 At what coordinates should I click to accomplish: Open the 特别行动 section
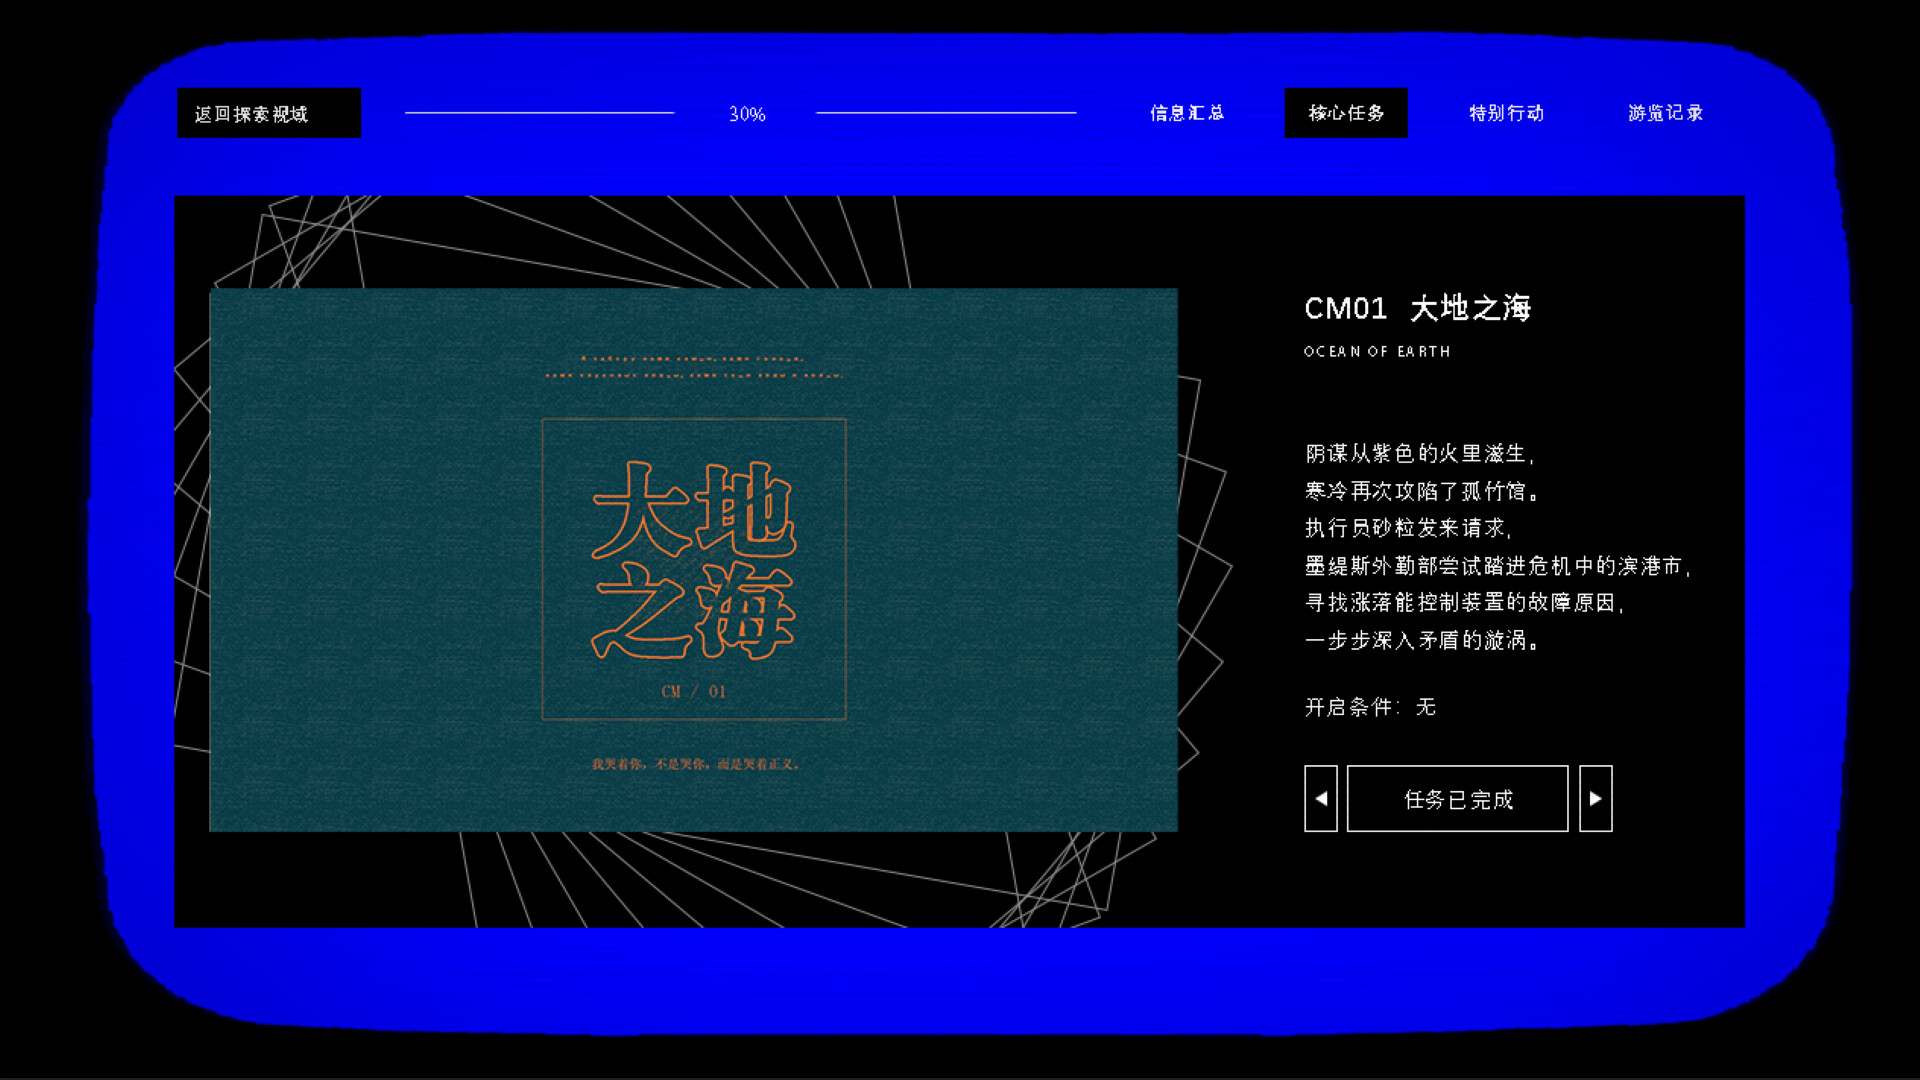(1505, 113)
